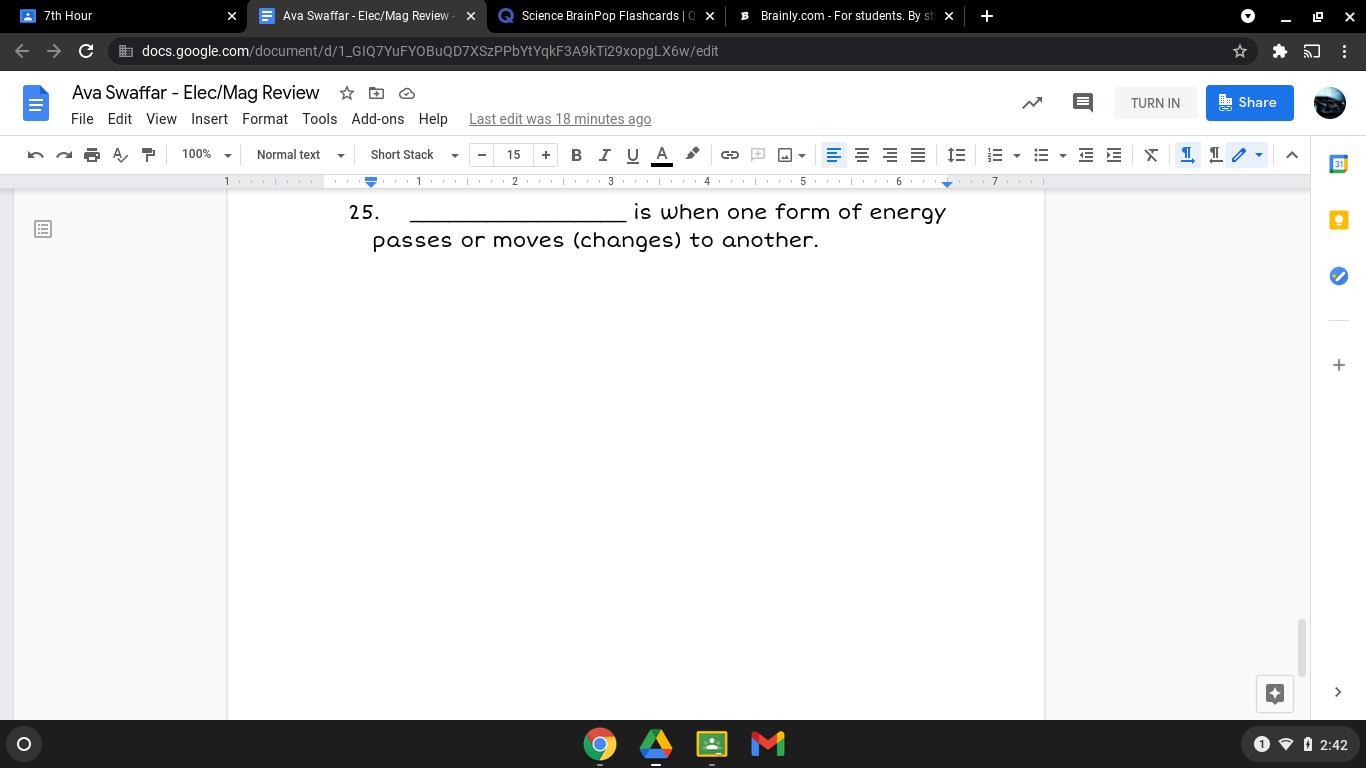Click the Clear formatting icon

pyautogui.click(x=1151, y=155)
